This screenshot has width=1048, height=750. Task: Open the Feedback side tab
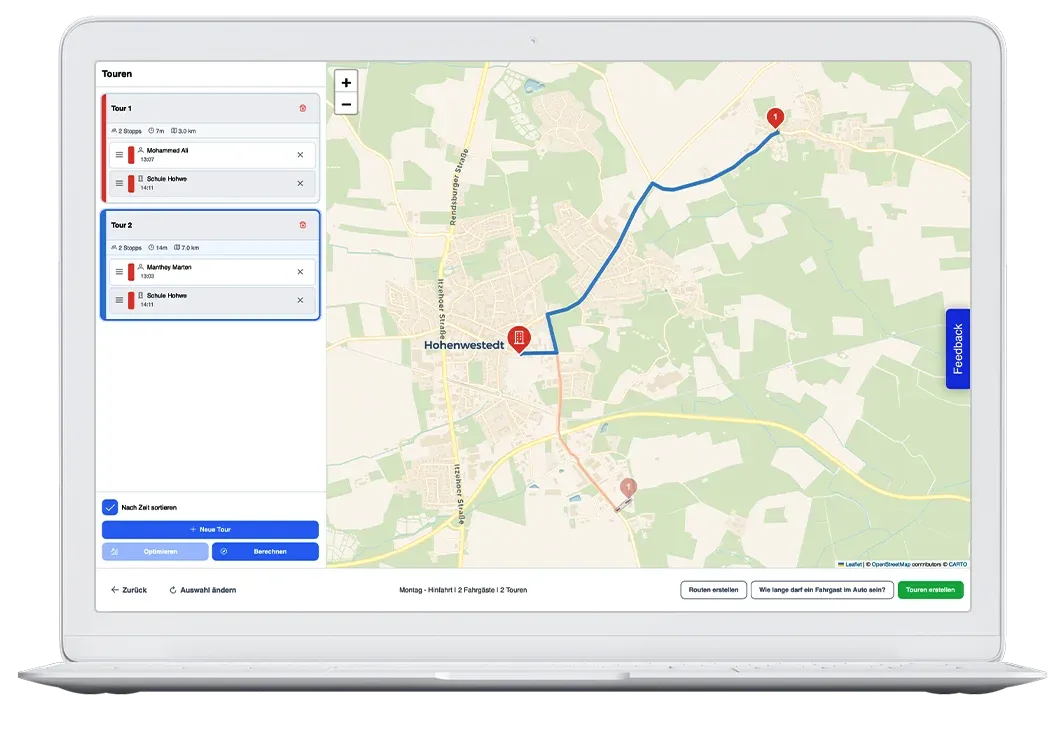(x=957, y=349)
